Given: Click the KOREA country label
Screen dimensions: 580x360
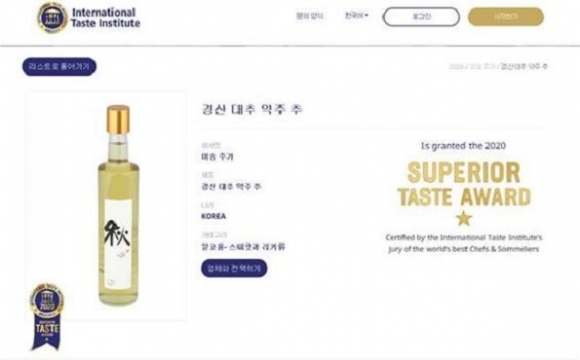Looking at the screenshot, I should [213, 216].
